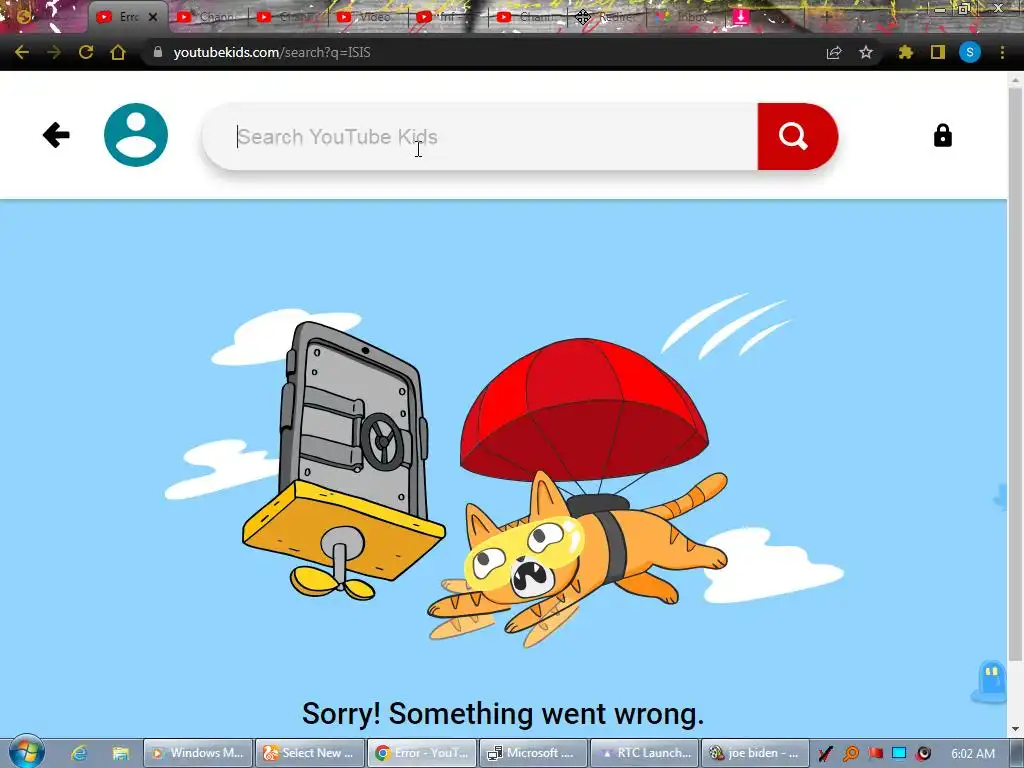The height and width of the screenshot is (768, 1024).
Task: Open the Chrome profile S avatar
Action: coord(970,52)
